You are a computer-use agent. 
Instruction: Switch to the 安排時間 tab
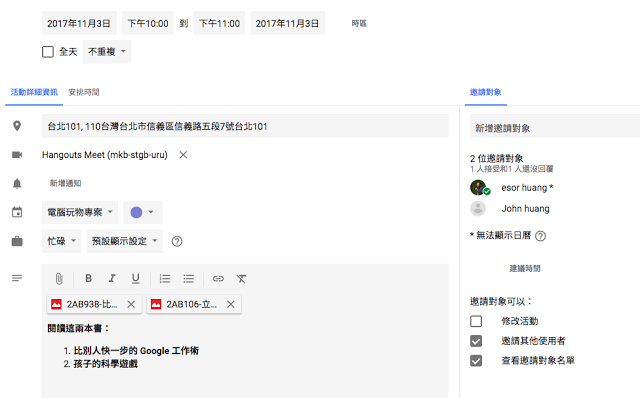point(84,92)
